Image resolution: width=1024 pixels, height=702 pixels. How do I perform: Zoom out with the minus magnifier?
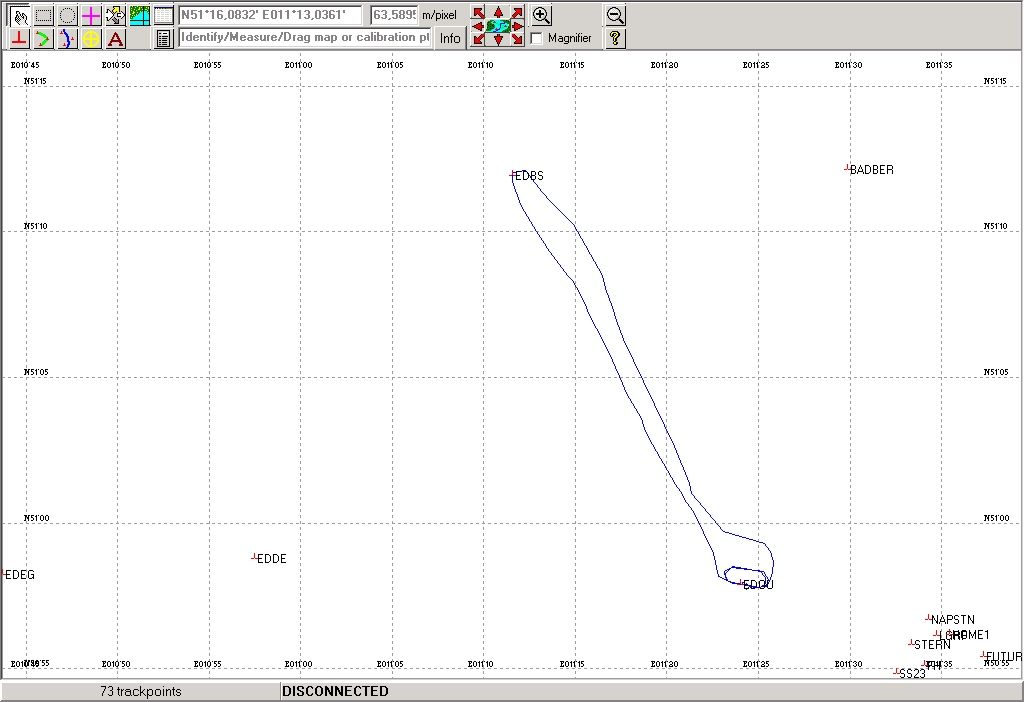[x=616, y=15]
